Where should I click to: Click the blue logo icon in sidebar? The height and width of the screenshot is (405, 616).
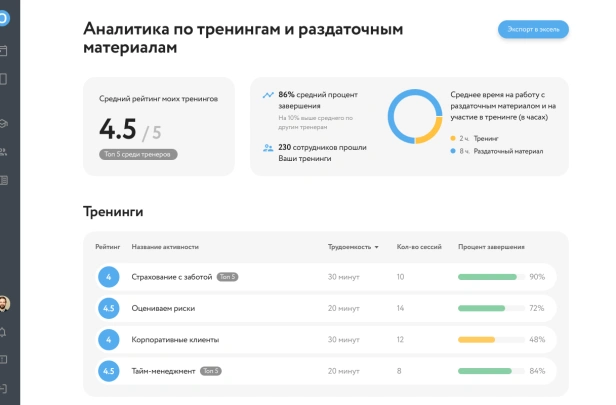pyautogui.click(x=4, y=18)
